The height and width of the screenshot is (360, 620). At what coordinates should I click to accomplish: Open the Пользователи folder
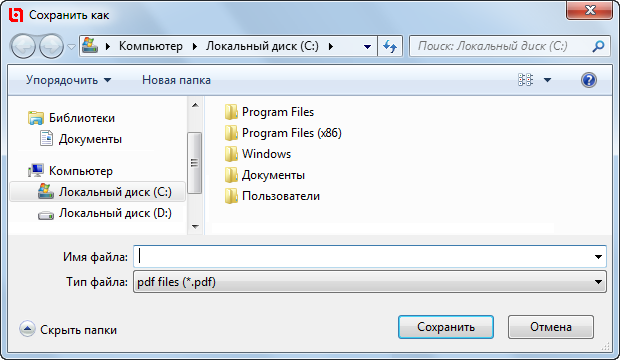(x=272, y=196)
